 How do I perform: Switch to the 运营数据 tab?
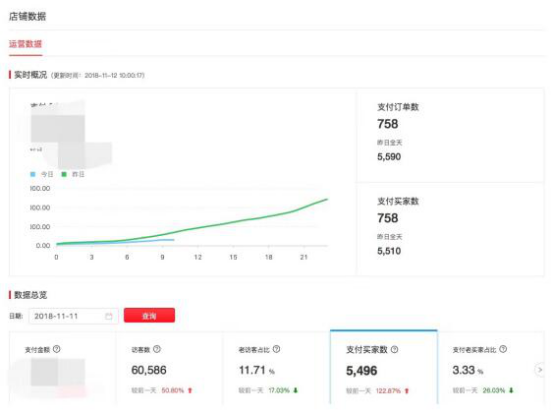(x=25, y=44)
